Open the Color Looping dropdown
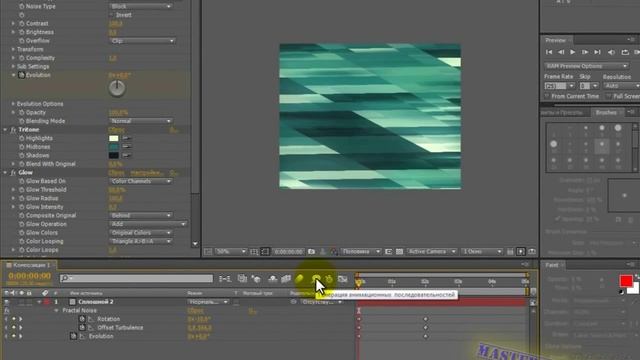Screen dimensions: 640x360 [141, 241]
